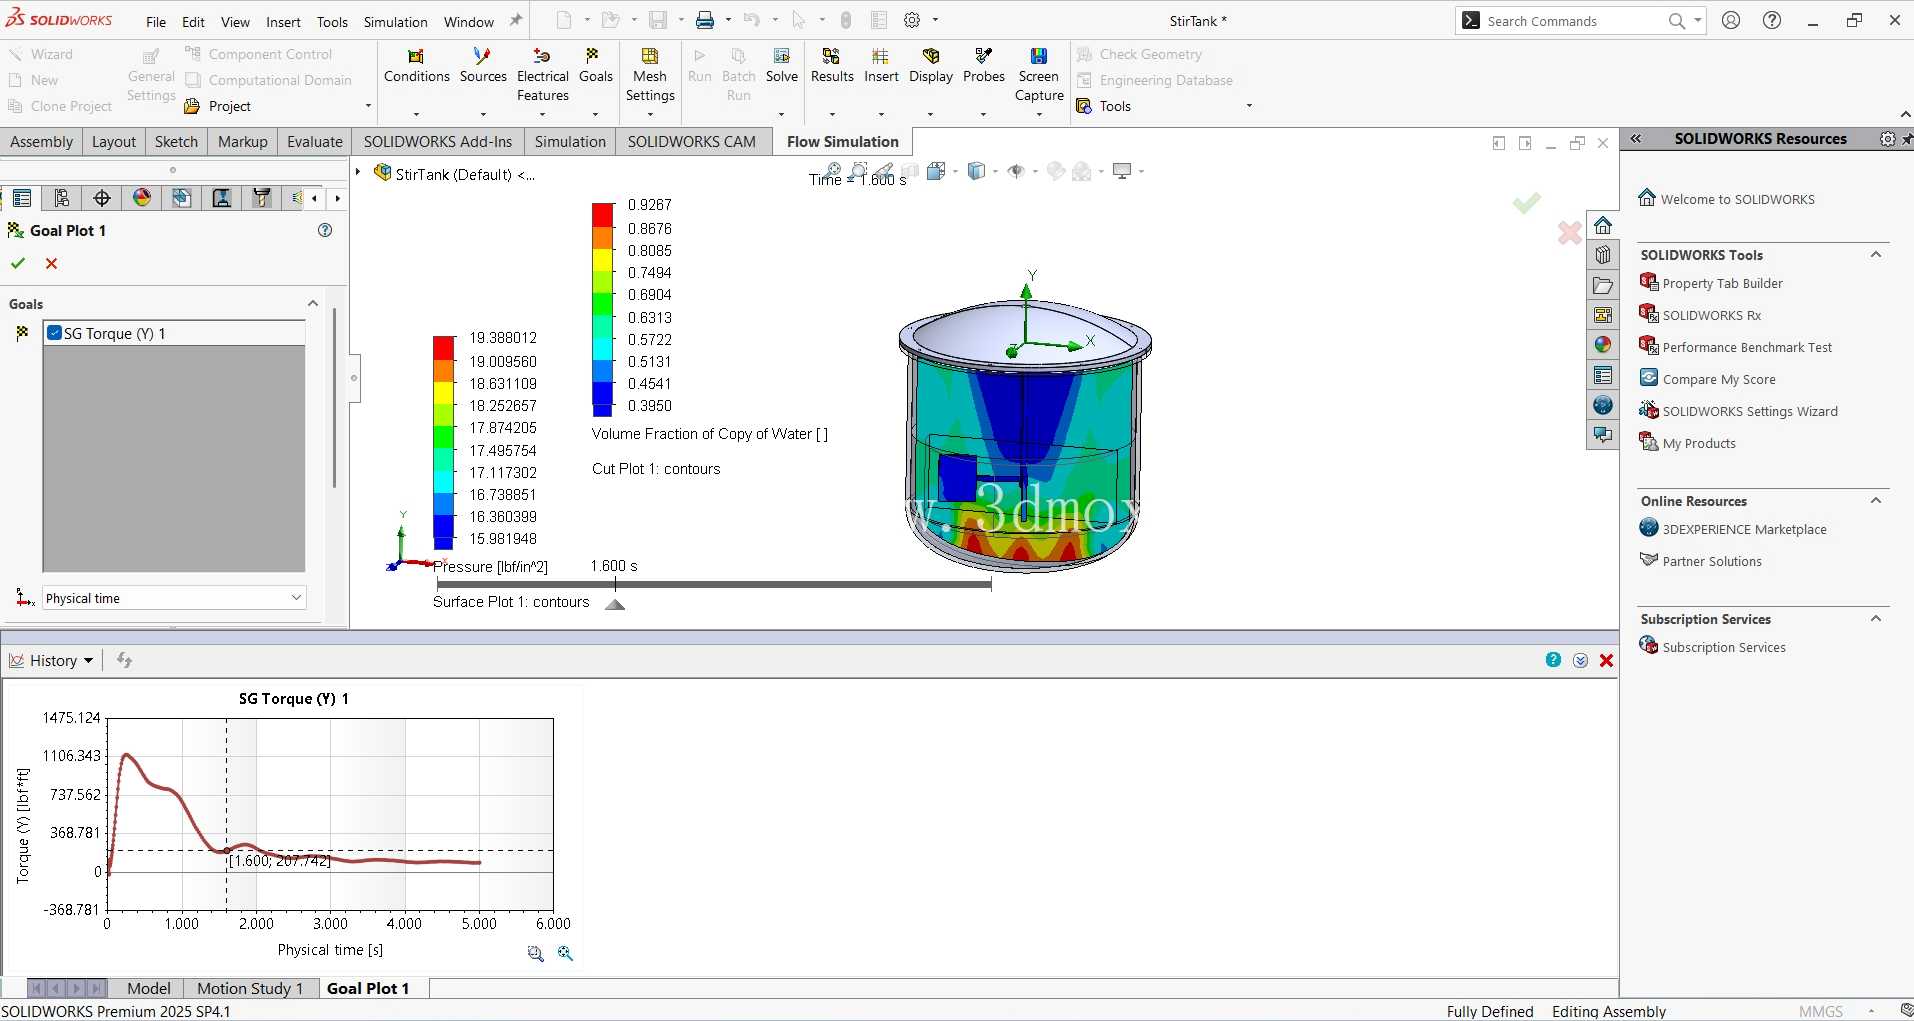Image resolution: width=1914 pixels, height=1021 pixels.
Task: Open the Display tool
Action: pyautogui.click(x=931, y=66)
